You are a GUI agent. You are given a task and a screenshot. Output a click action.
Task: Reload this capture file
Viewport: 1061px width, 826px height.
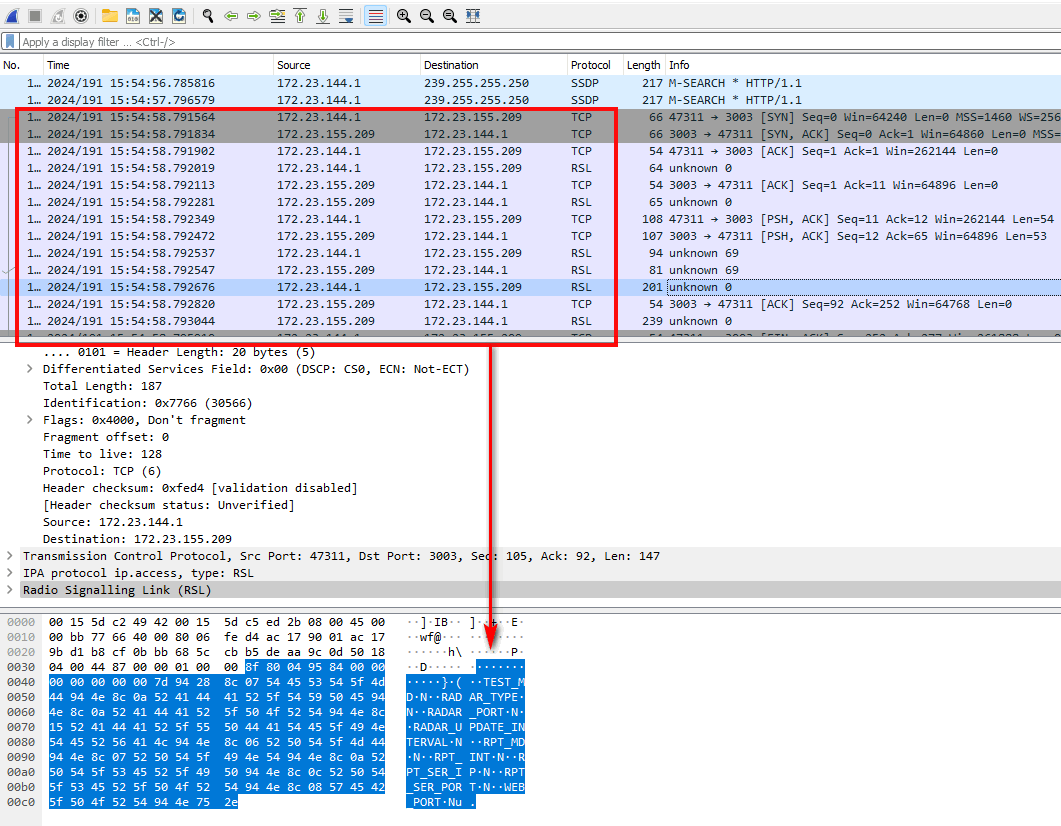[x=179, y=16]
